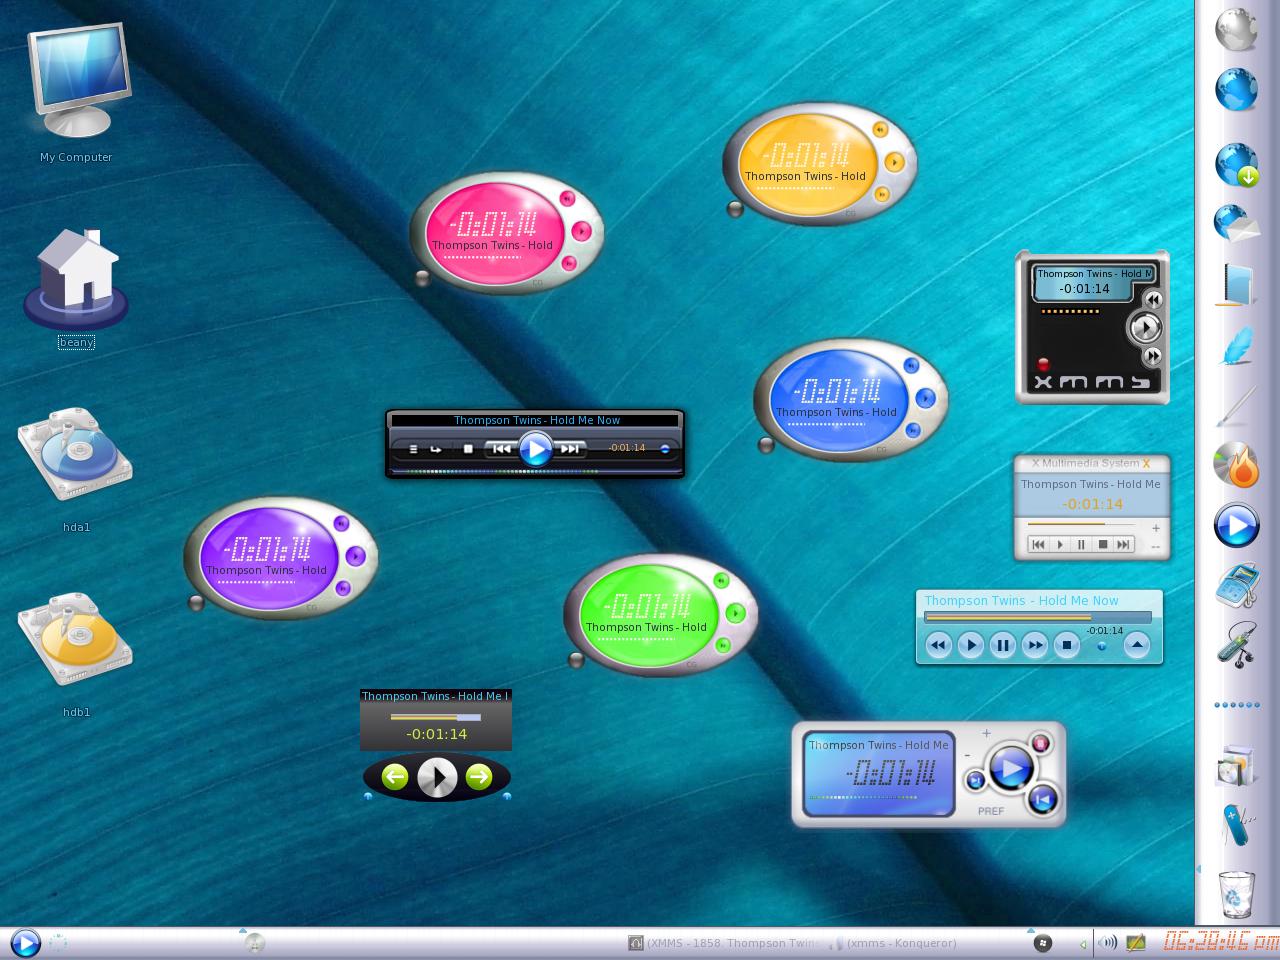Open disc burning flame icon
This screenshot has height=960, width=1280.
[x=1237, y=465]
